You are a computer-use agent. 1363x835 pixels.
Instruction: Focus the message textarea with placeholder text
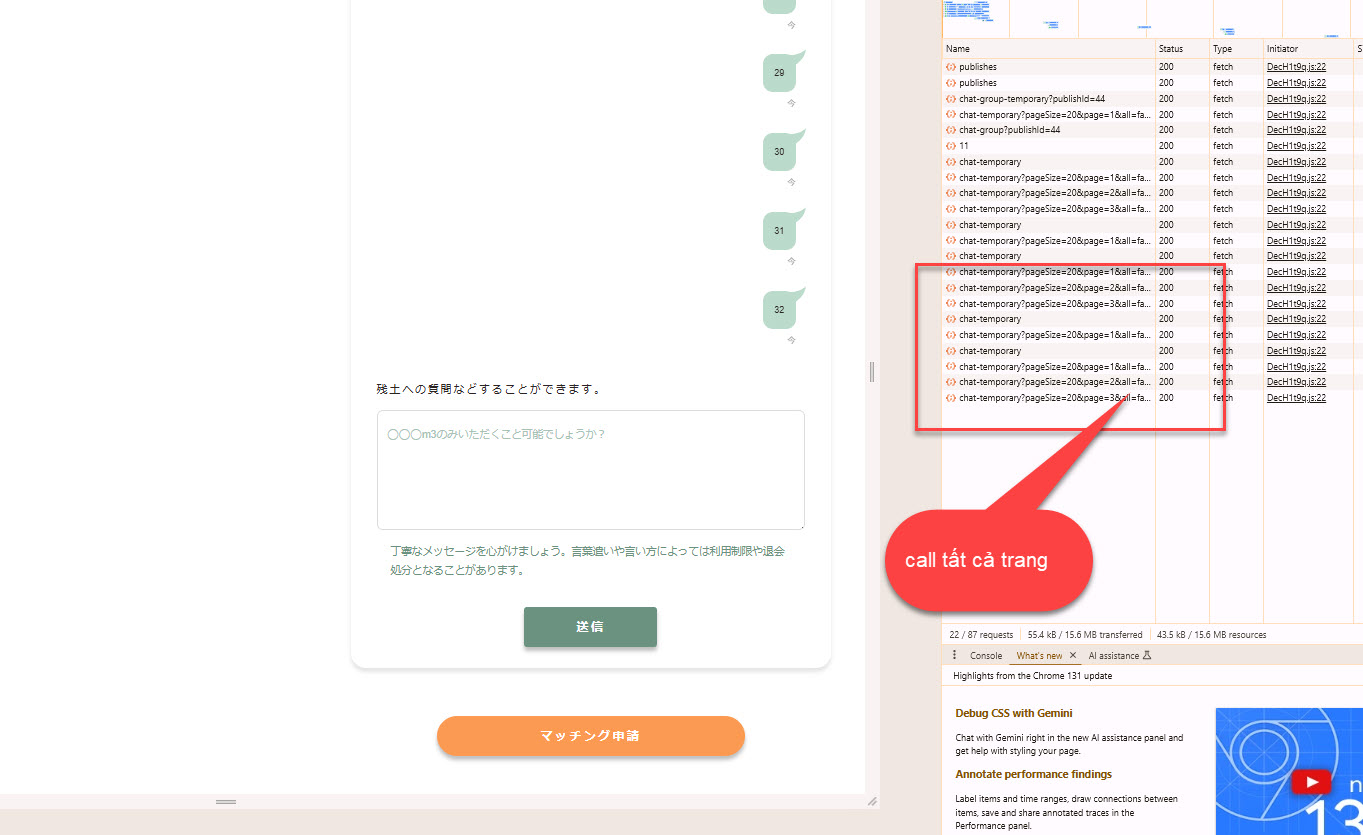coord(590,470)
